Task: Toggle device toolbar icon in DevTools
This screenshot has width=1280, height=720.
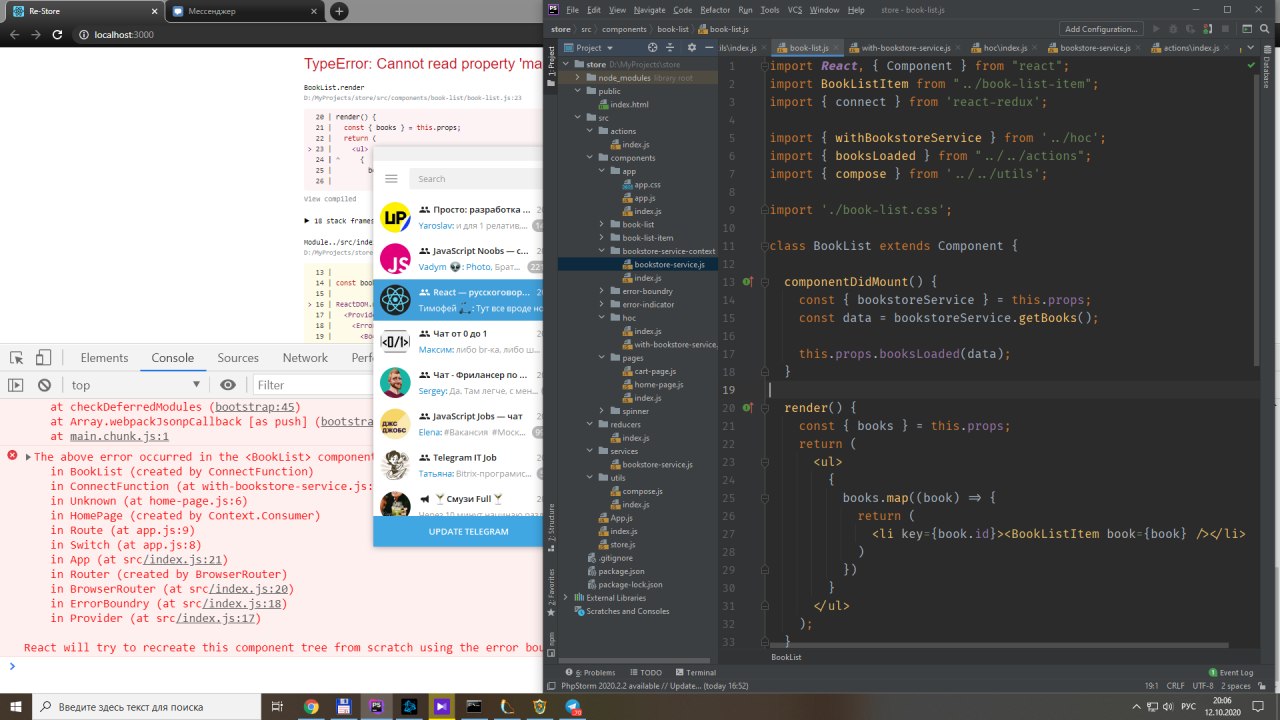Action: 43,358
